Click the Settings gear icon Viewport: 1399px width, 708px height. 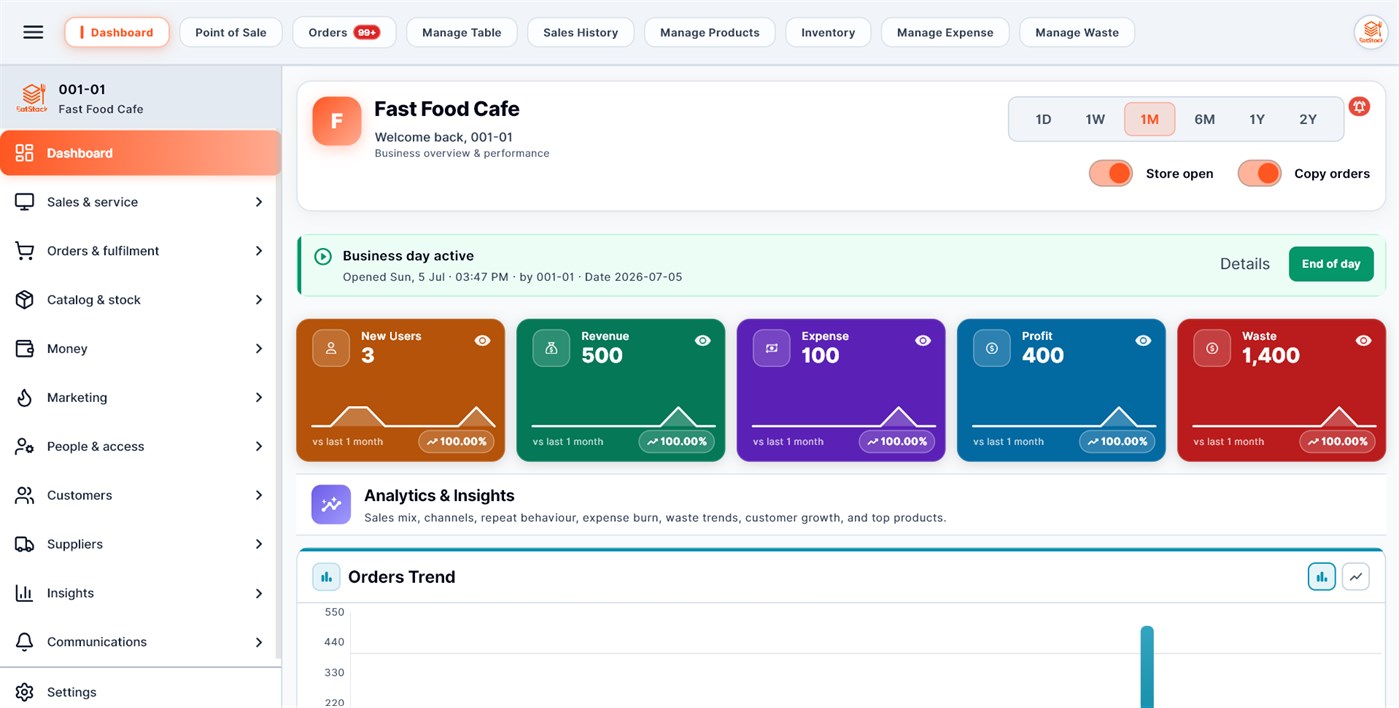click(25, 692)
